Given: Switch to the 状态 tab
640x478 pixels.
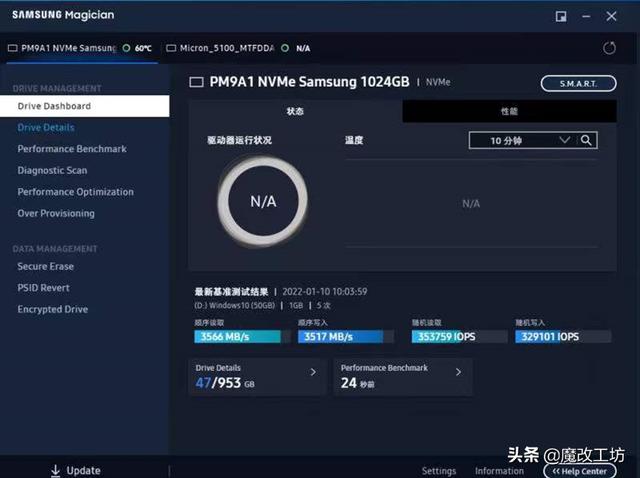Looking at the screenshot, I should click(295, 111).
